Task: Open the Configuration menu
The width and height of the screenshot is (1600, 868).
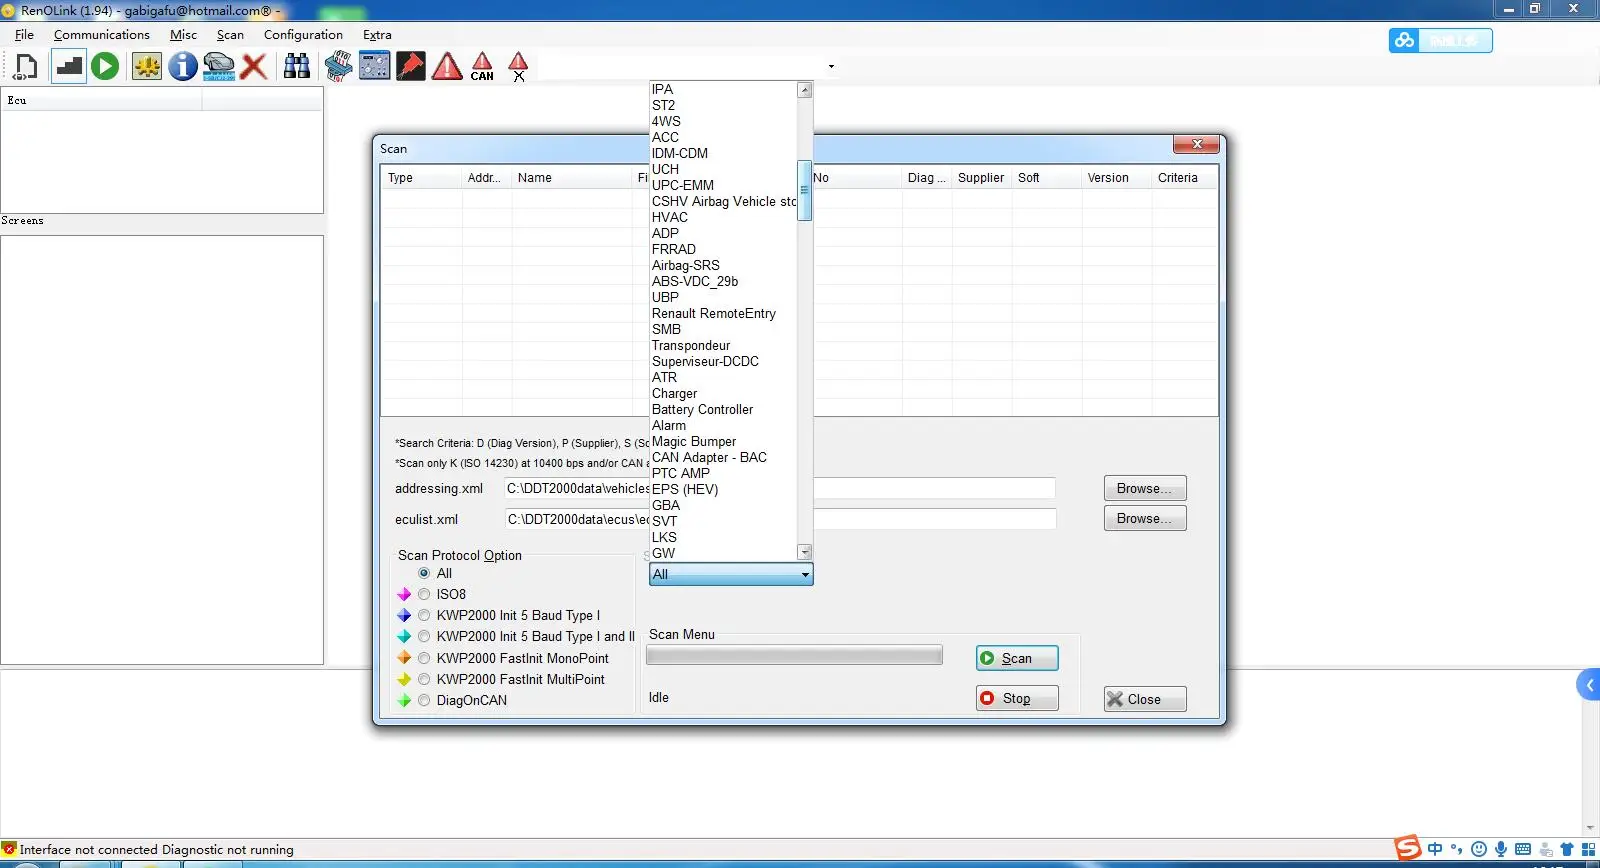Action: (x=303, y=34)
